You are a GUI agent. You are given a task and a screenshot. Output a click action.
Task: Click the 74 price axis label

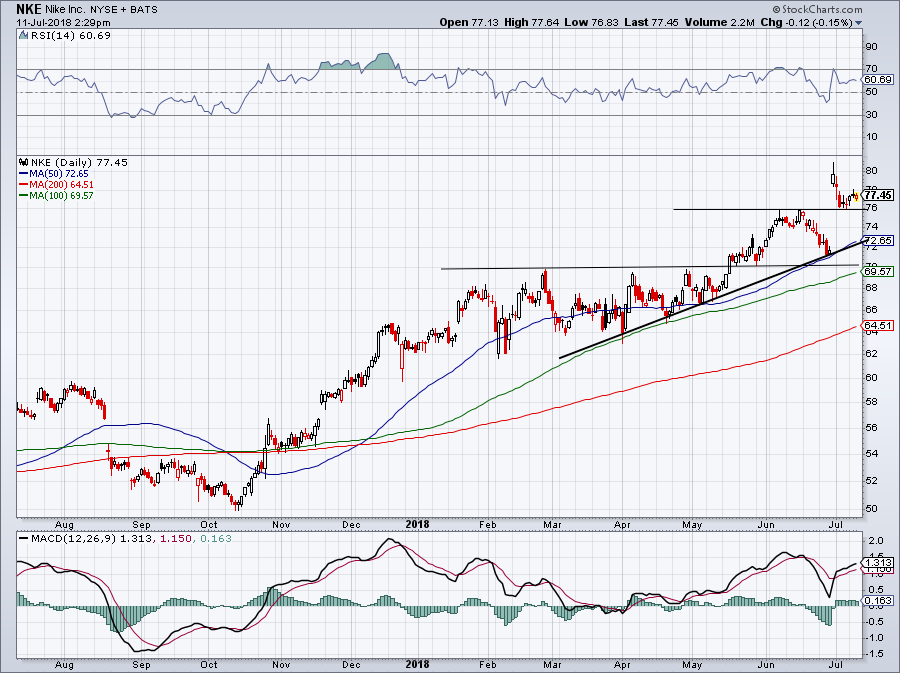(x=871, y=227)
